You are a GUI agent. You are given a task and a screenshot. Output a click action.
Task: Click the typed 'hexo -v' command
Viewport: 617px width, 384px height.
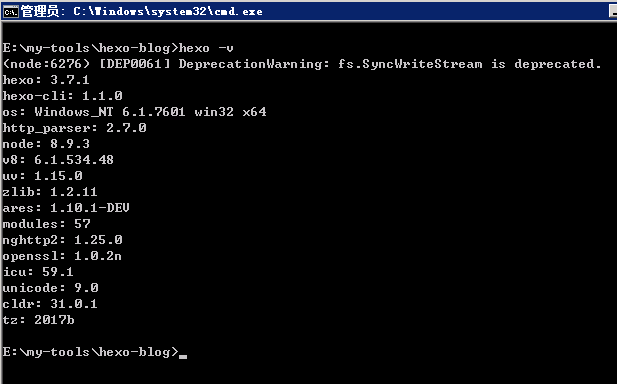click(206, 48)
